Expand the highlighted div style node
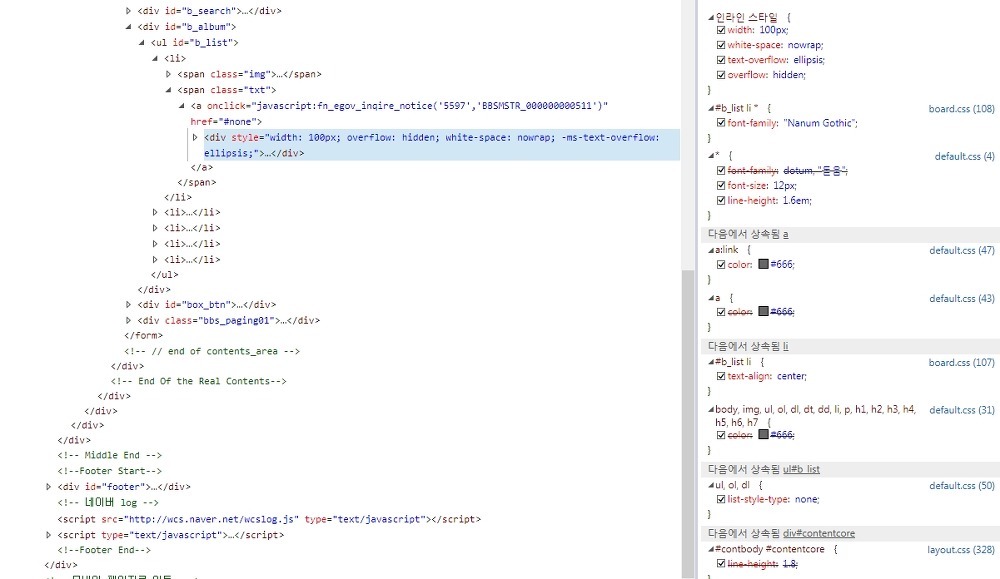This screenshot has height=579, width=1000. pyautogui.click(x=195, y=137)
